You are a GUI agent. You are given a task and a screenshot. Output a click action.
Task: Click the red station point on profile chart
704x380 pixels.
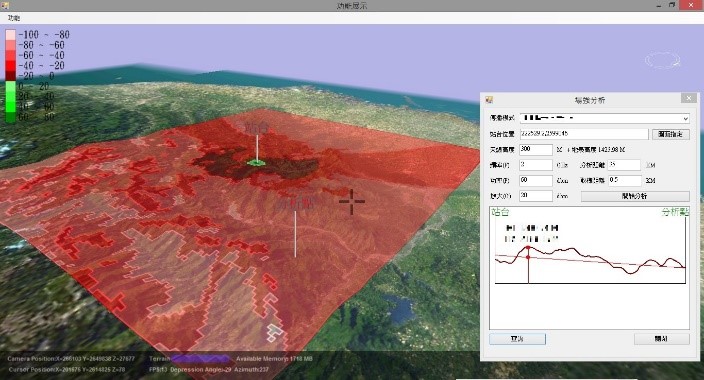tap(528, 248)
